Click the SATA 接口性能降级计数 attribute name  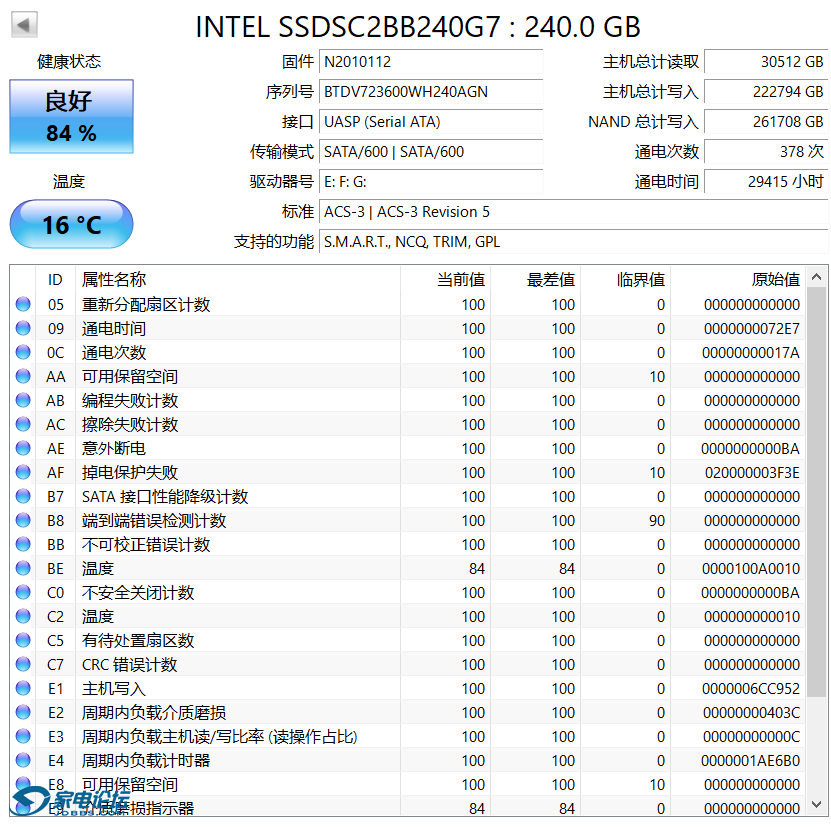[x=165, y=497]
